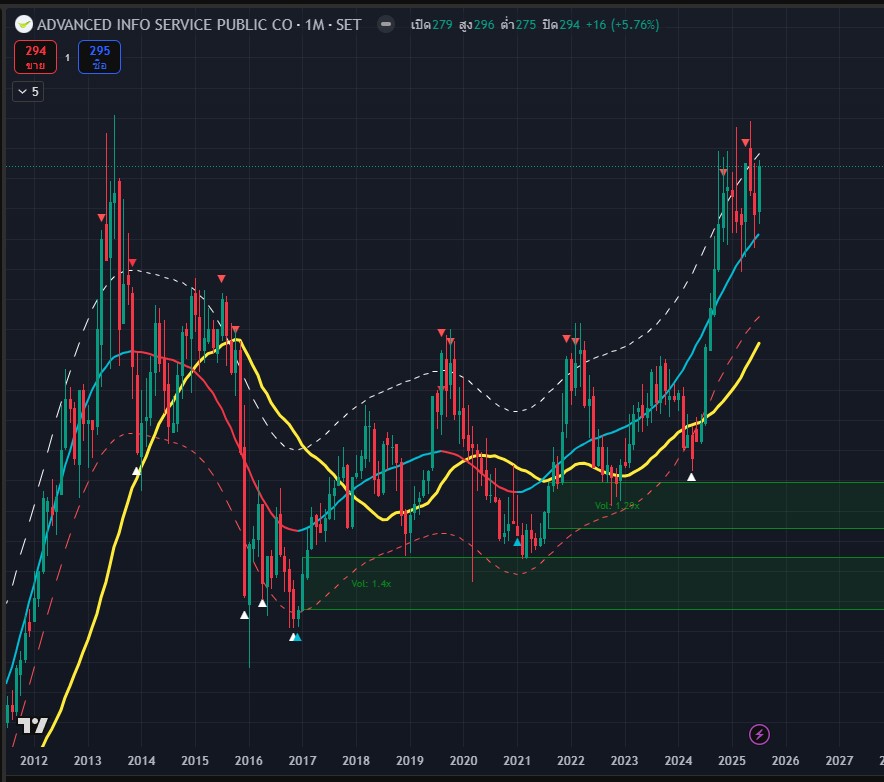Click the 2018 label on time axis
884x782 pixels.
(x=356, y=761)
